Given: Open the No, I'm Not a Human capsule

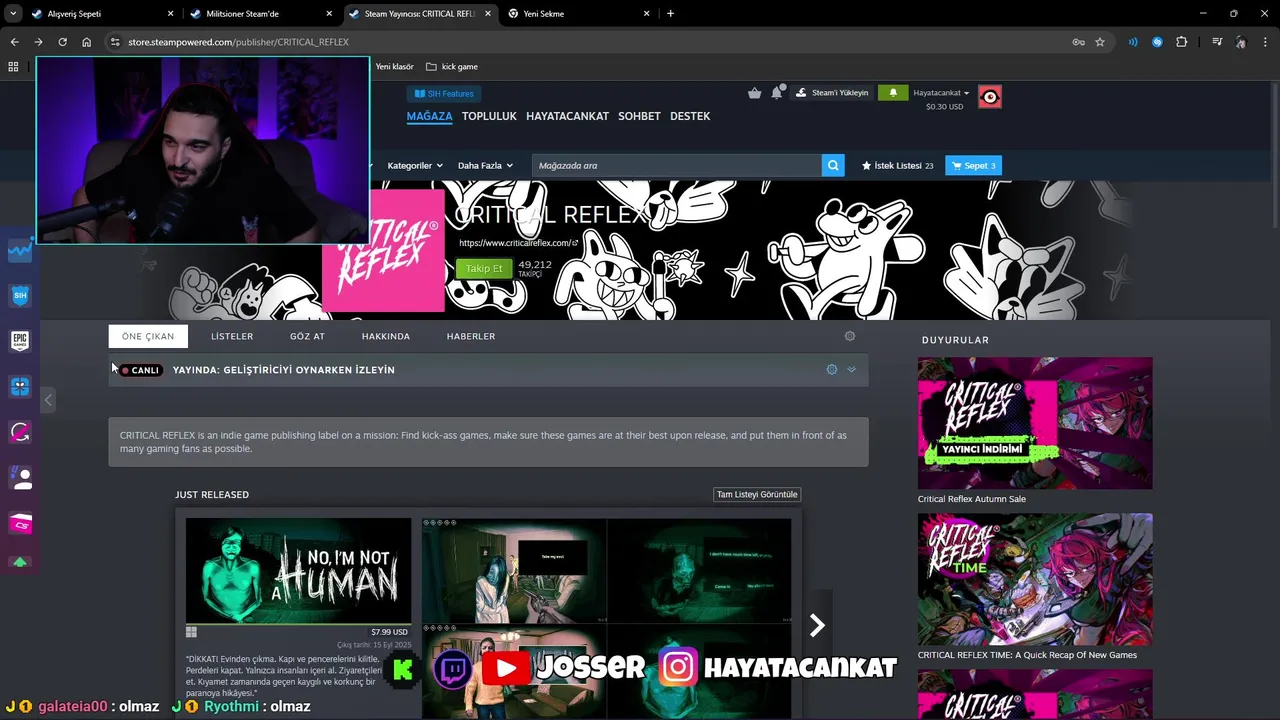Looking at the screenshot, I should click(298, 571).
